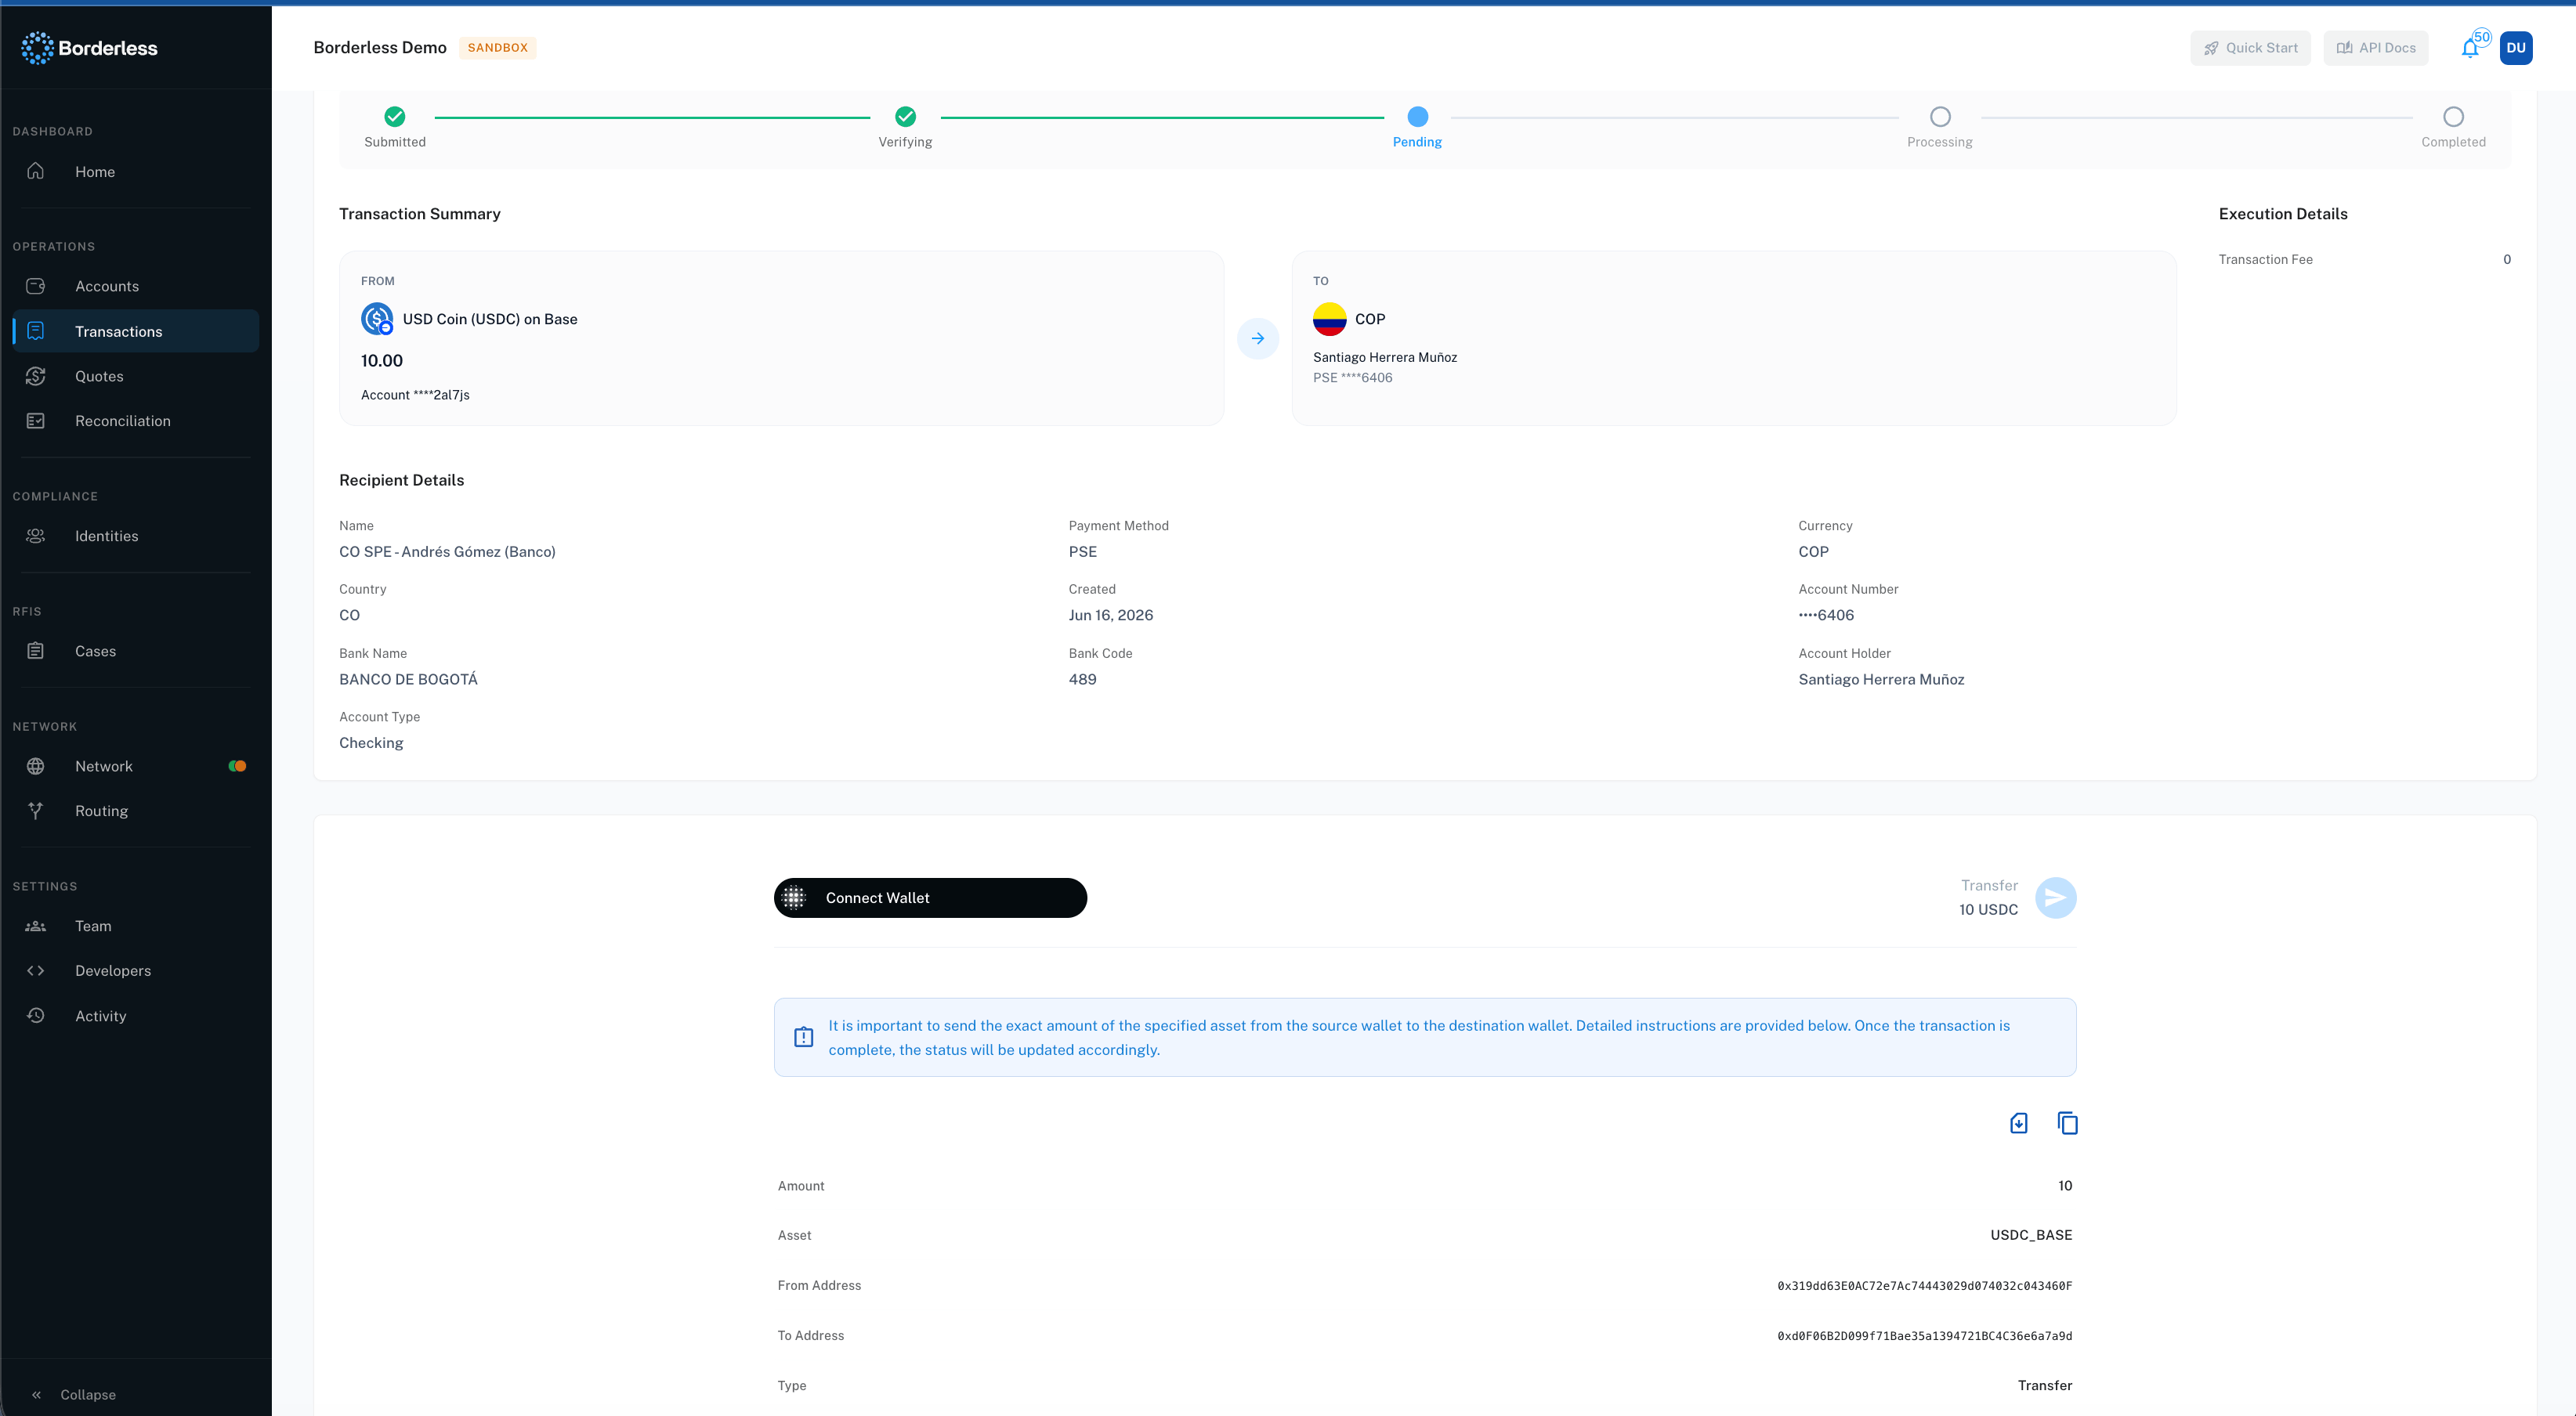Click the Quick Start button
The width and height of the screenshot is (2576, 1416).
click(x=2250, y=48)
